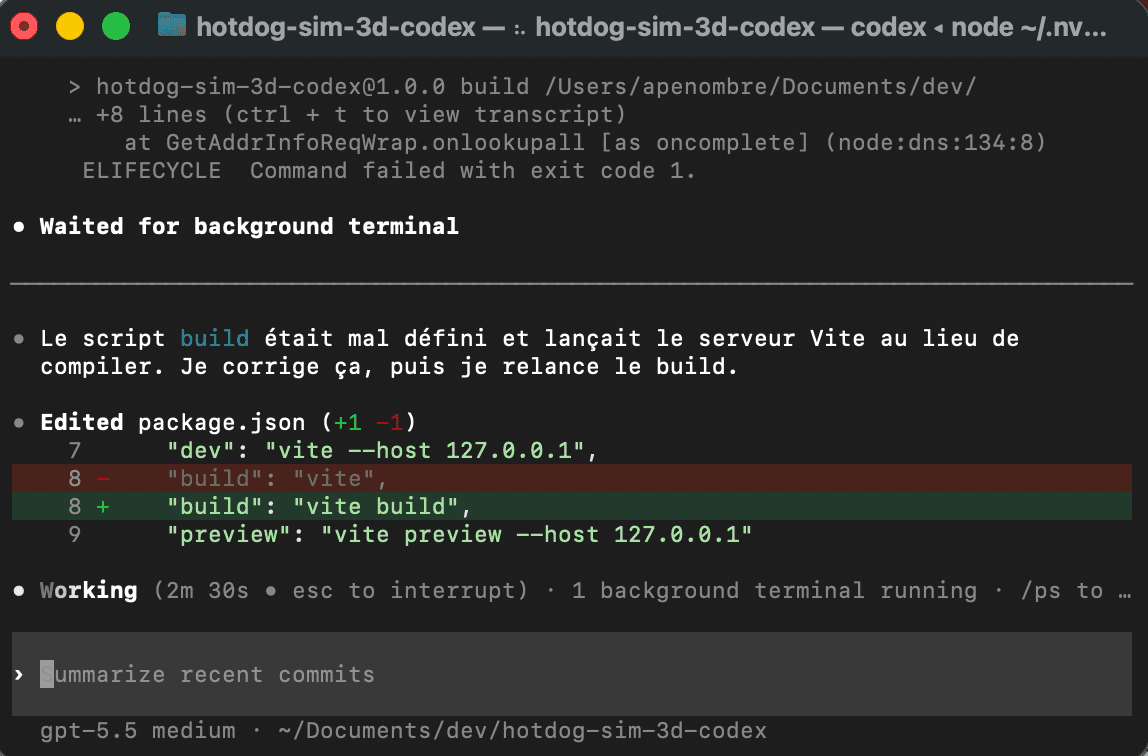This screenshot has width=1148, height=756.
Task: Click the spinner bullet beside Working status
Action: (x=18, y=591)
